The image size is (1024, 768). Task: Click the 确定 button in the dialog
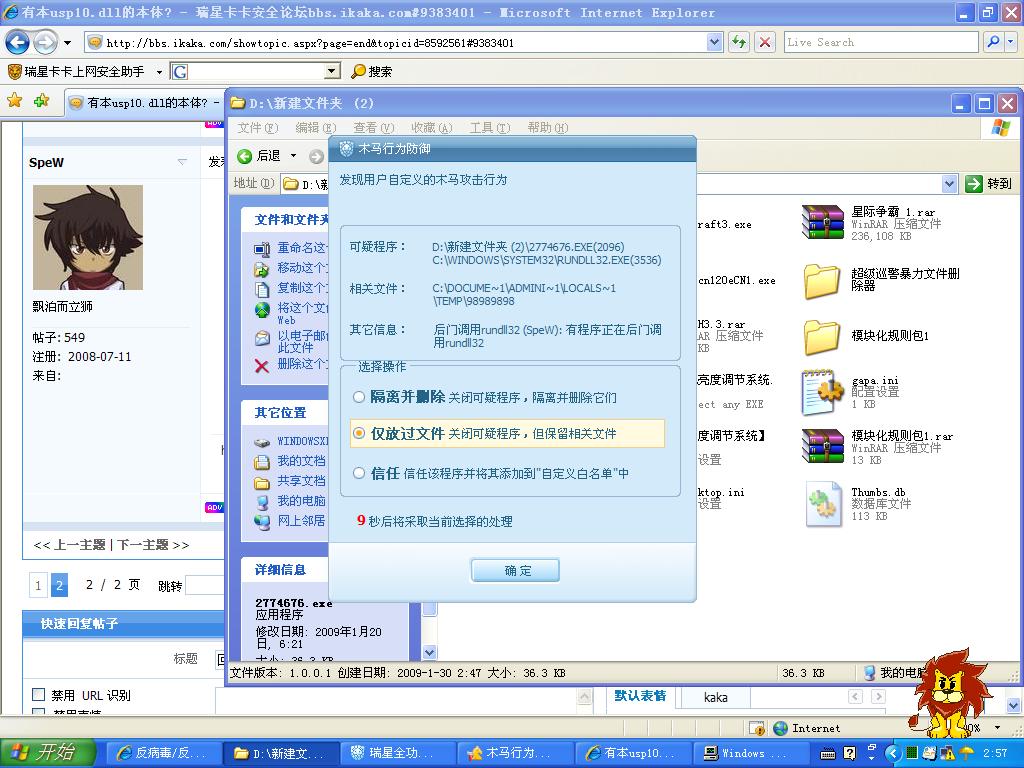515,570
